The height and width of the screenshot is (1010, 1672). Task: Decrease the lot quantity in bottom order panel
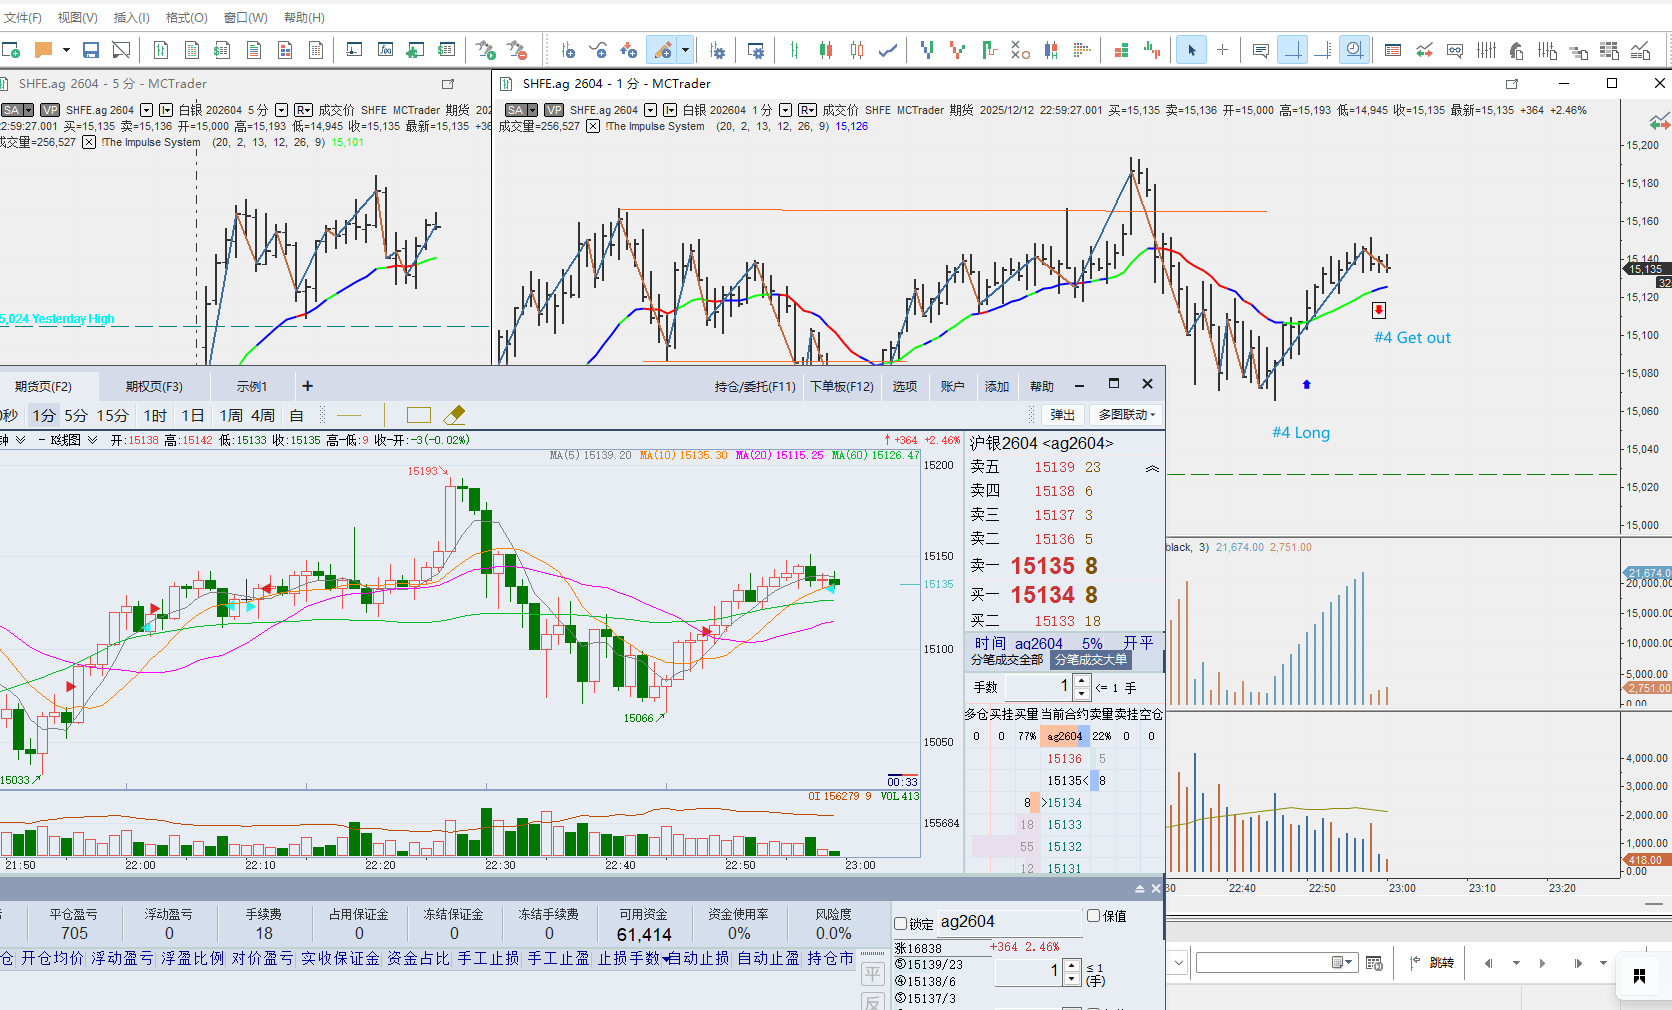tap(1072, 978)
